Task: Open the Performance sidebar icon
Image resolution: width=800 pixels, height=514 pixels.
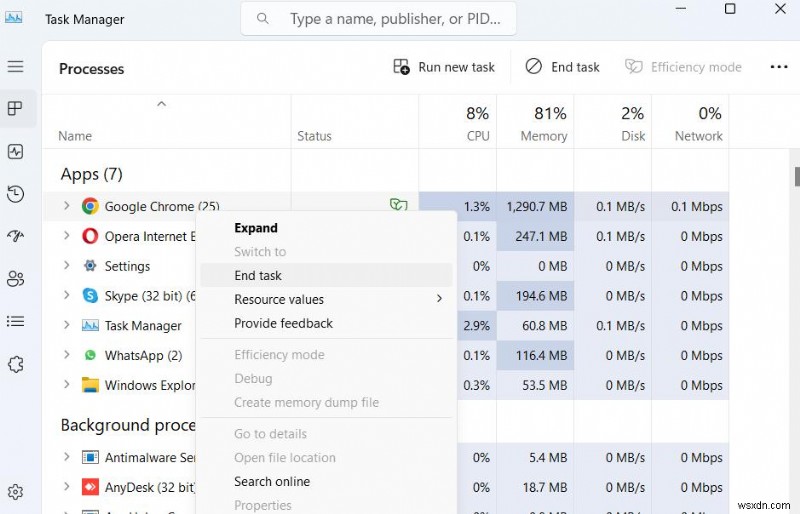Action: tap(15, 152)
